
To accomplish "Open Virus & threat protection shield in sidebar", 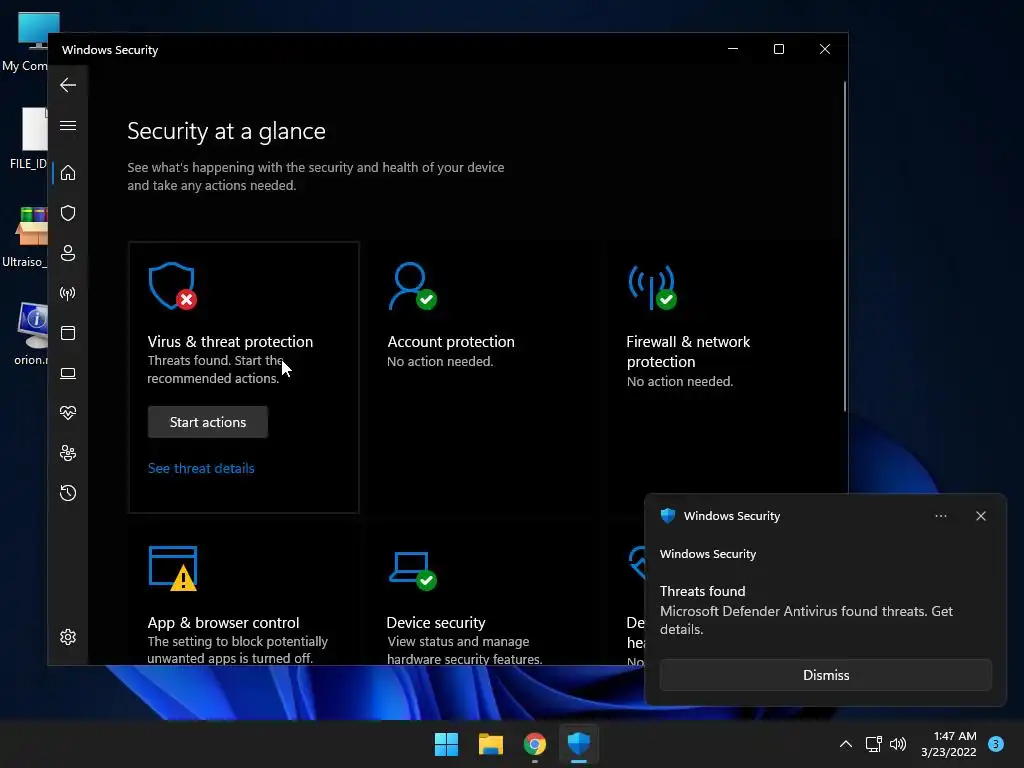I will click(68, 213).
